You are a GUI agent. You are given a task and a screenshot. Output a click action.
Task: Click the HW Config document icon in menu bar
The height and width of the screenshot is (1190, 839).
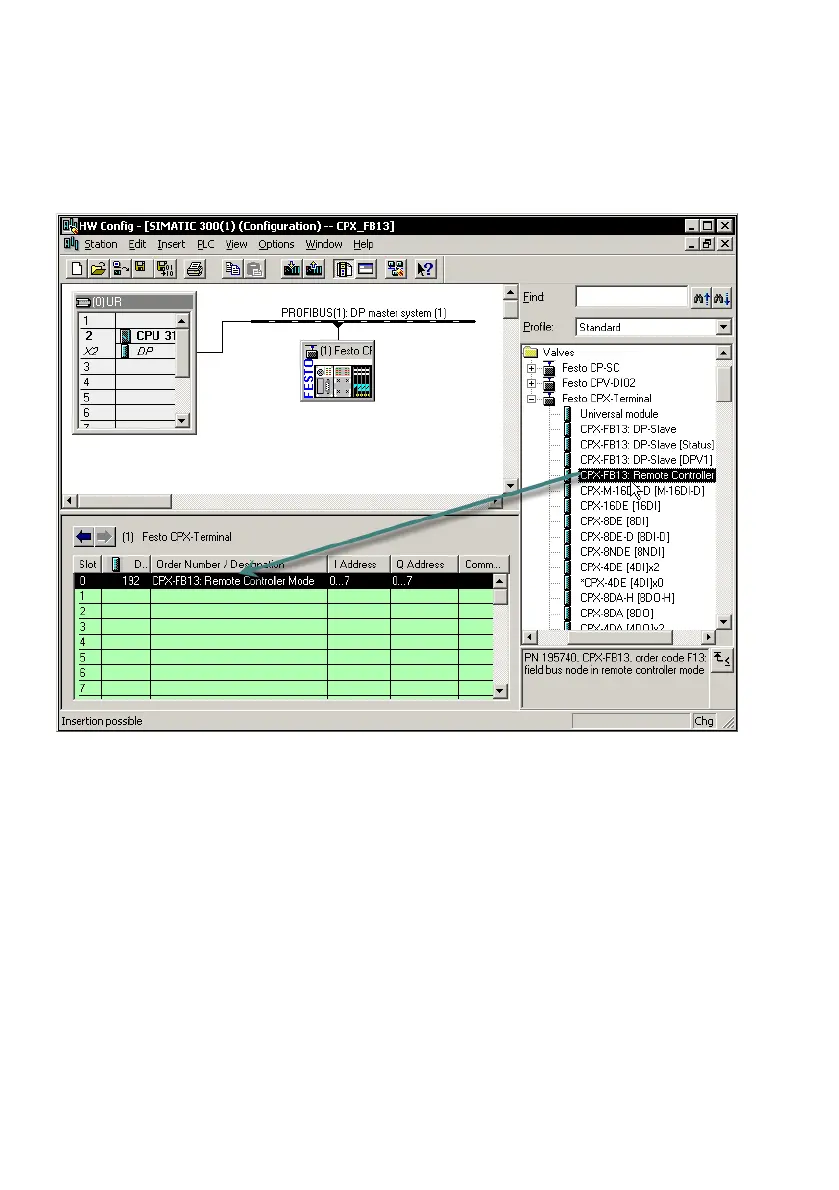pyautogui.click(x=71, y=244)
